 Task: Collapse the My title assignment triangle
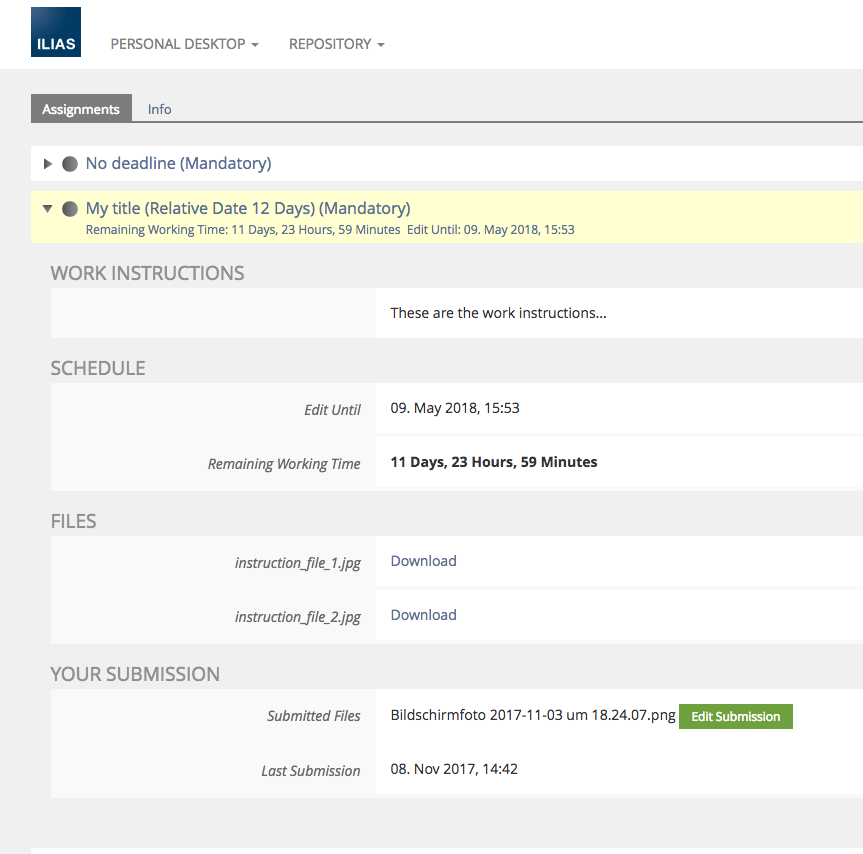click(x=47, y=209)
